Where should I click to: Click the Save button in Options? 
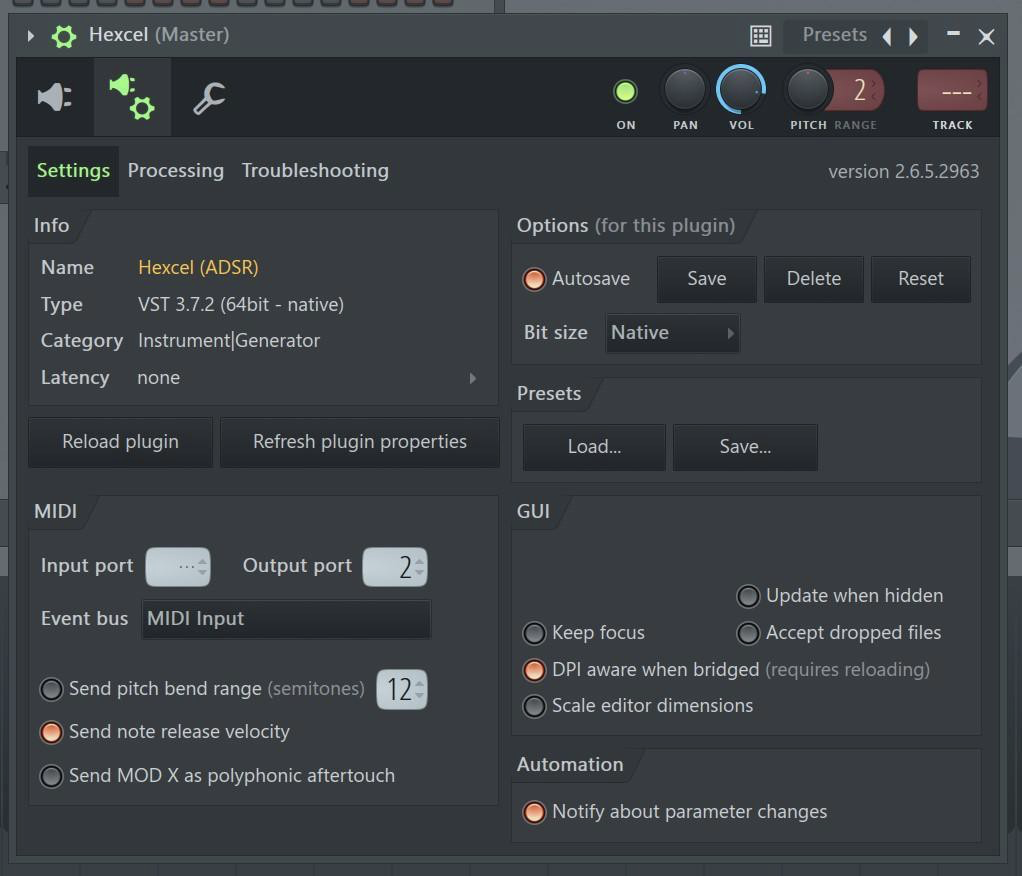pyautogui.click(x=707, y=279)
